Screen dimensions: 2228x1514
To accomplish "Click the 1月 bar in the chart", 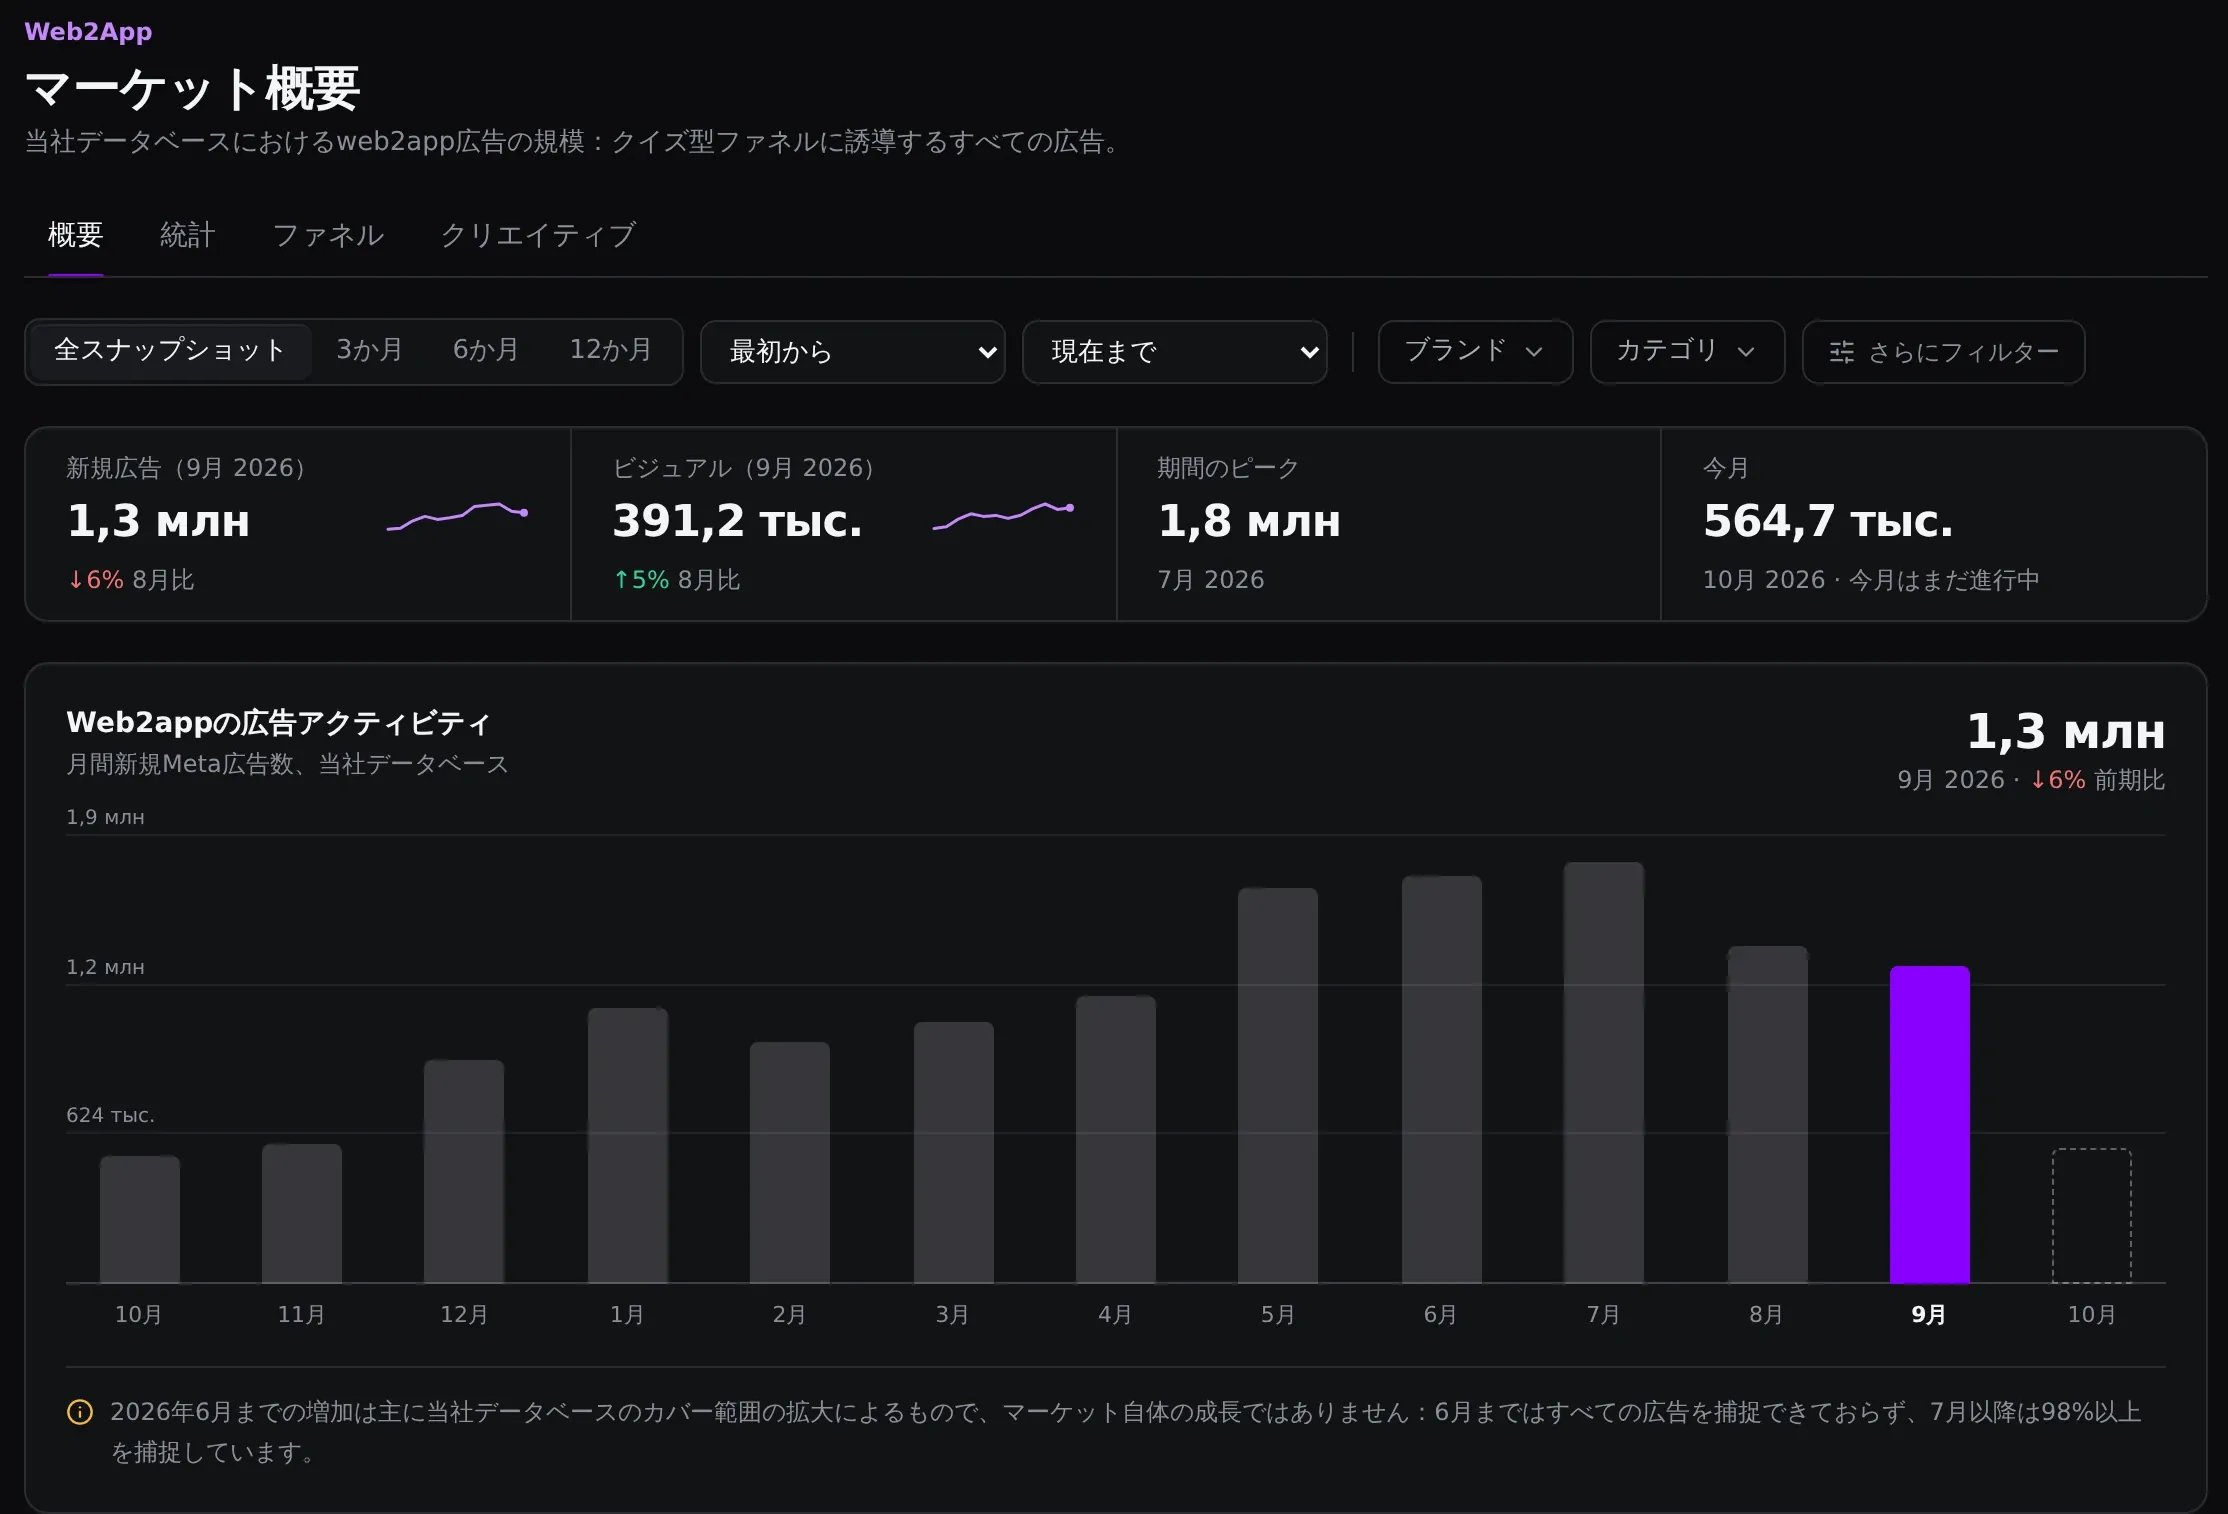I will pos(627,1145).
